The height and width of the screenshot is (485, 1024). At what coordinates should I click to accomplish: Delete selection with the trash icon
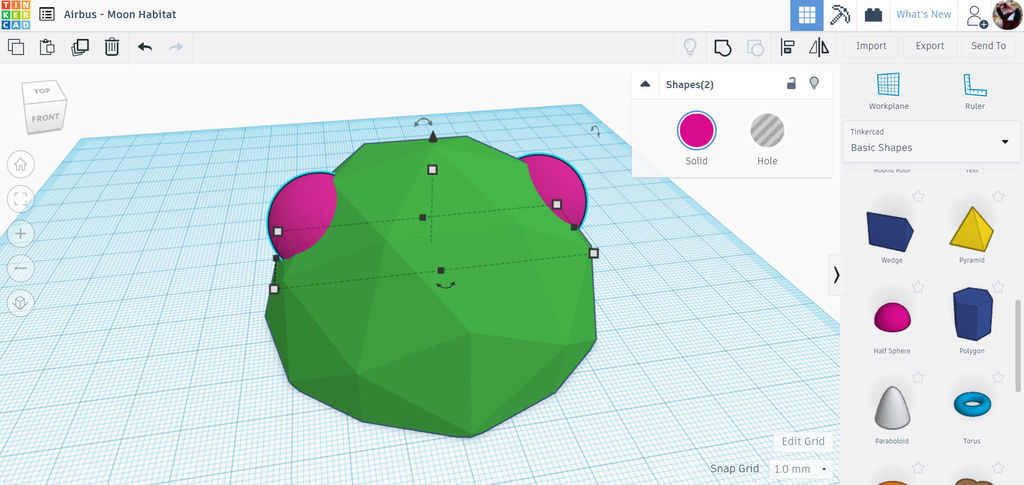point(112,47)
